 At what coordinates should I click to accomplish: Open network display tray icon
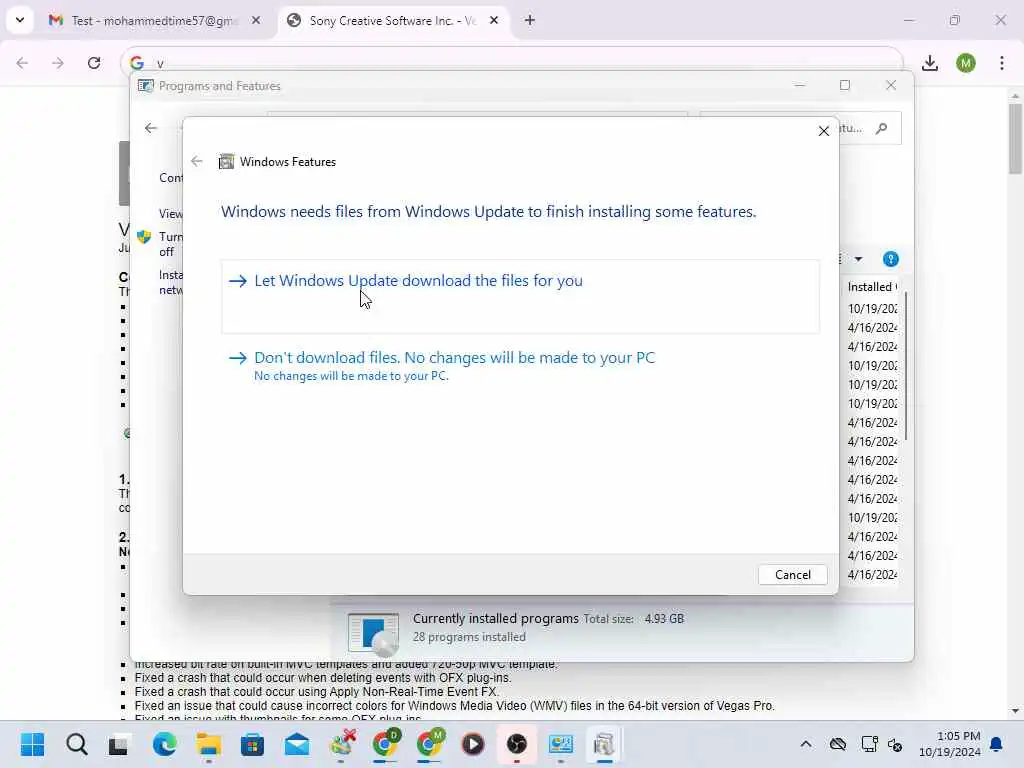tap(869, 744)
